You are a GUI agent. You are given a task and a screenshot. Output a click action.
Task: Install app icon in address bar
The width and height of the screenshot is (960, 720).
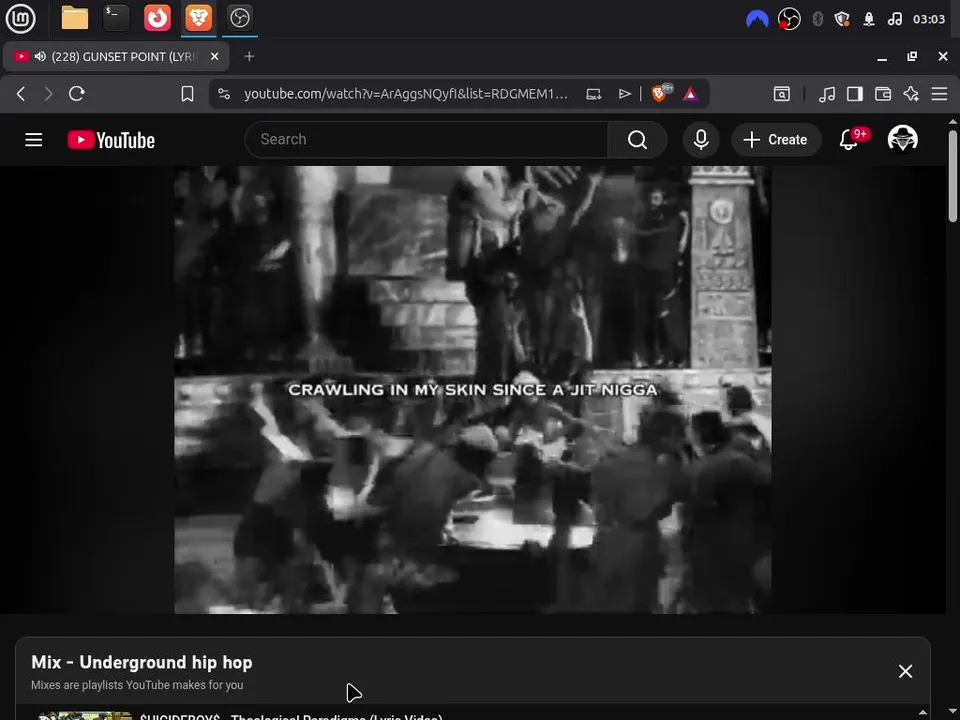pyautogui.click(x=593, y=94)
